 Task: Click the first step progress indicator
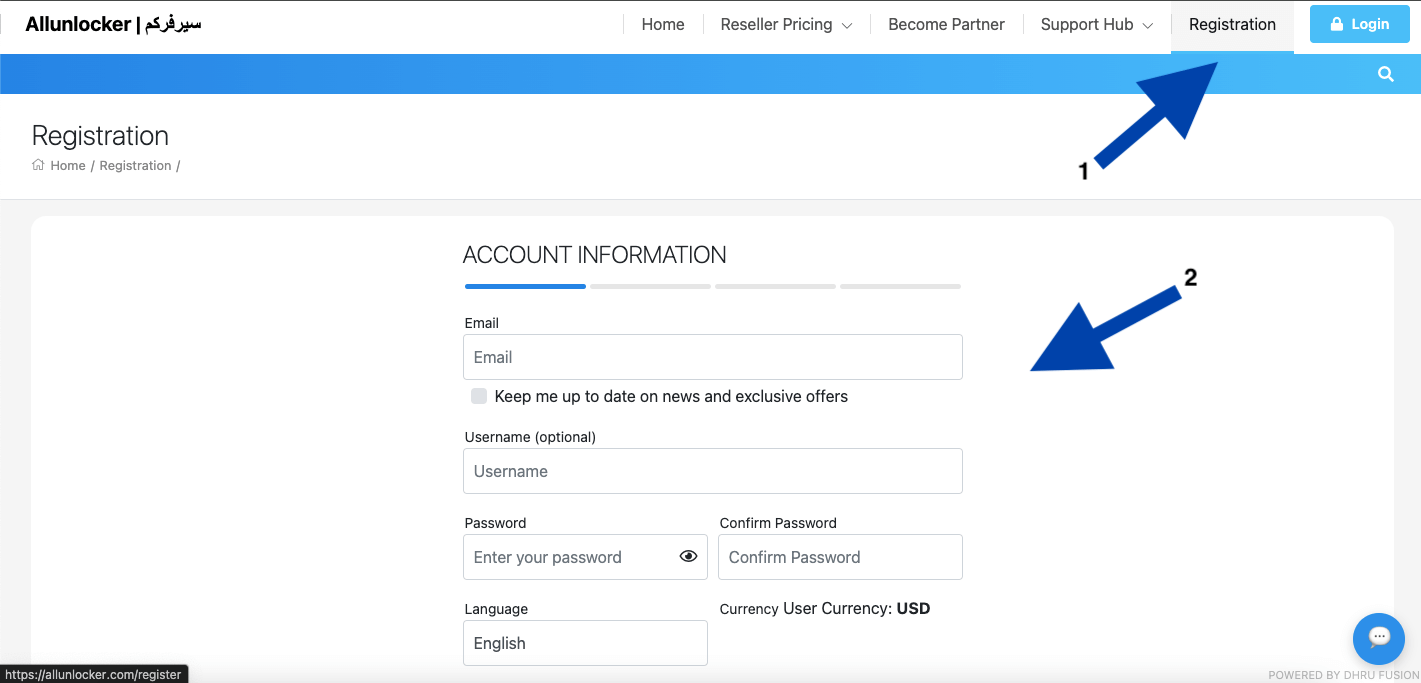524,286
